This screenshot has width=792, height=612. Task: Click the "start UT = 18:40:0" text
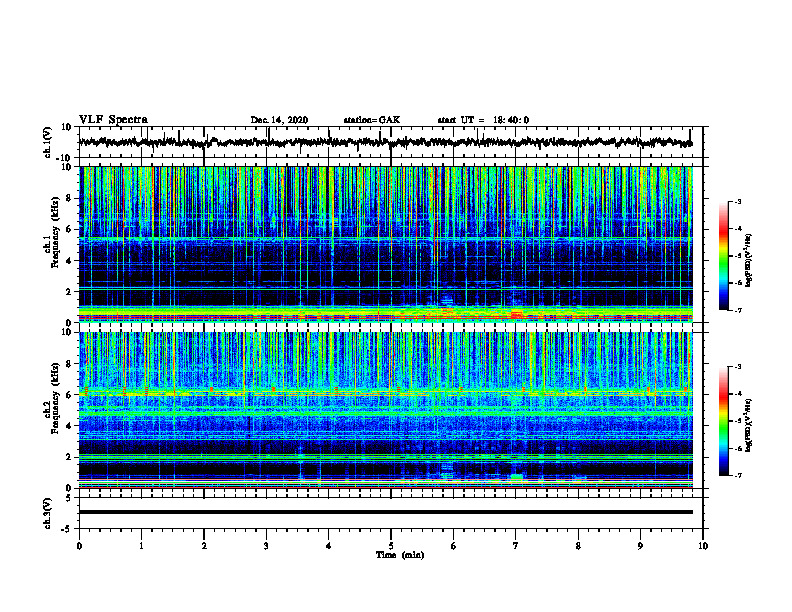pyautogui.click(x=483, y=120)
